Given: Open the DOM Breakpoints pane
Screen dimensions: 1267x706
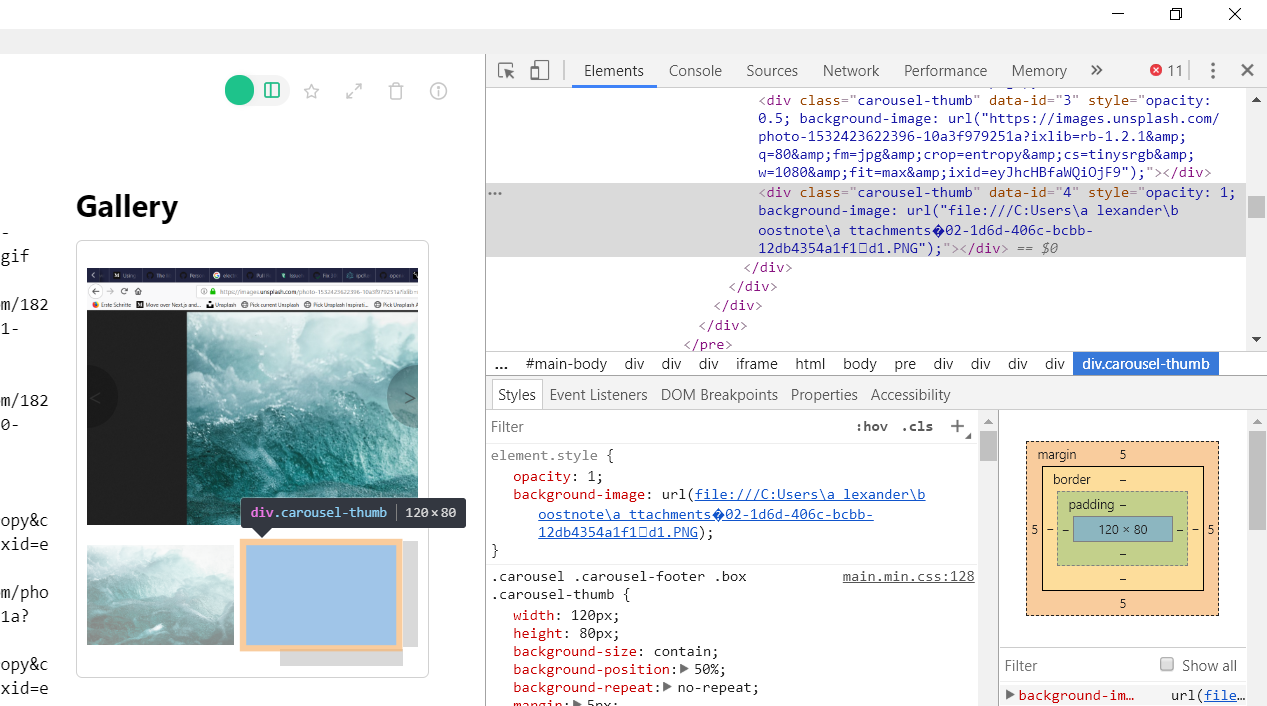Looking at the screenshot, I should pos(719,395).
